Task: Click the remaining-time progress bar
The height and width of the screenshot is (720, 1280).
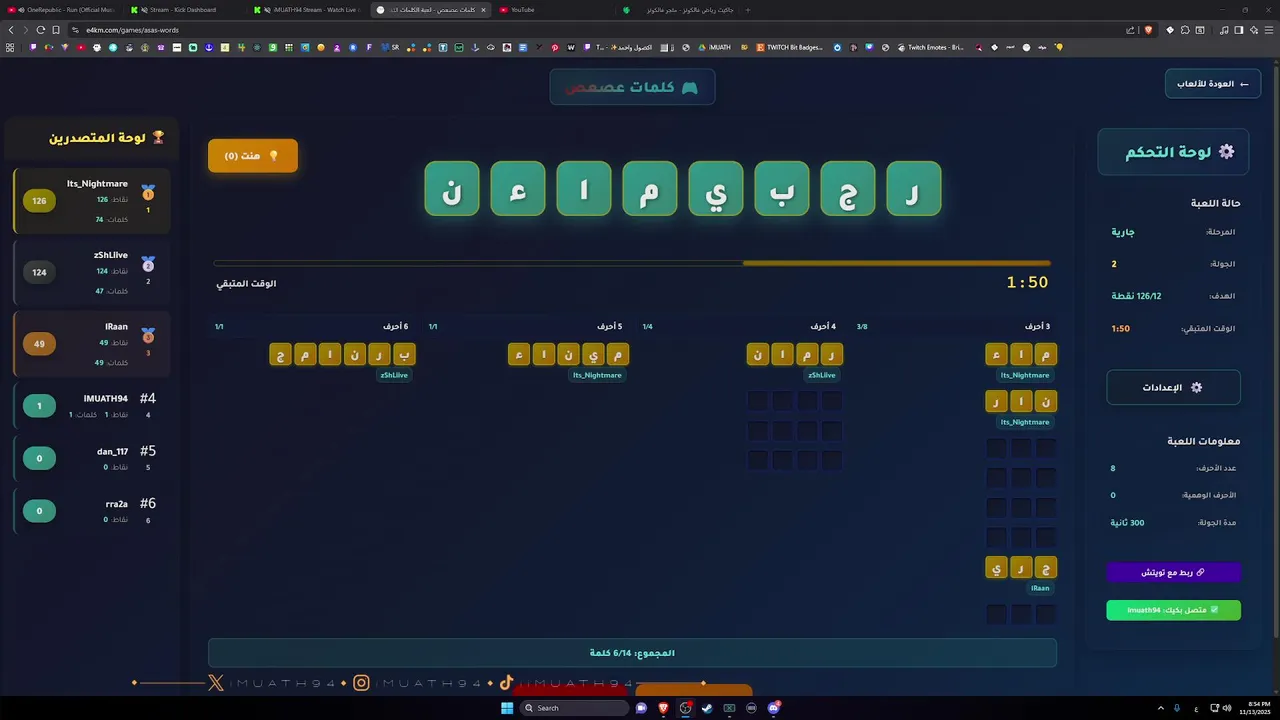Action: (x=632, y=263)
